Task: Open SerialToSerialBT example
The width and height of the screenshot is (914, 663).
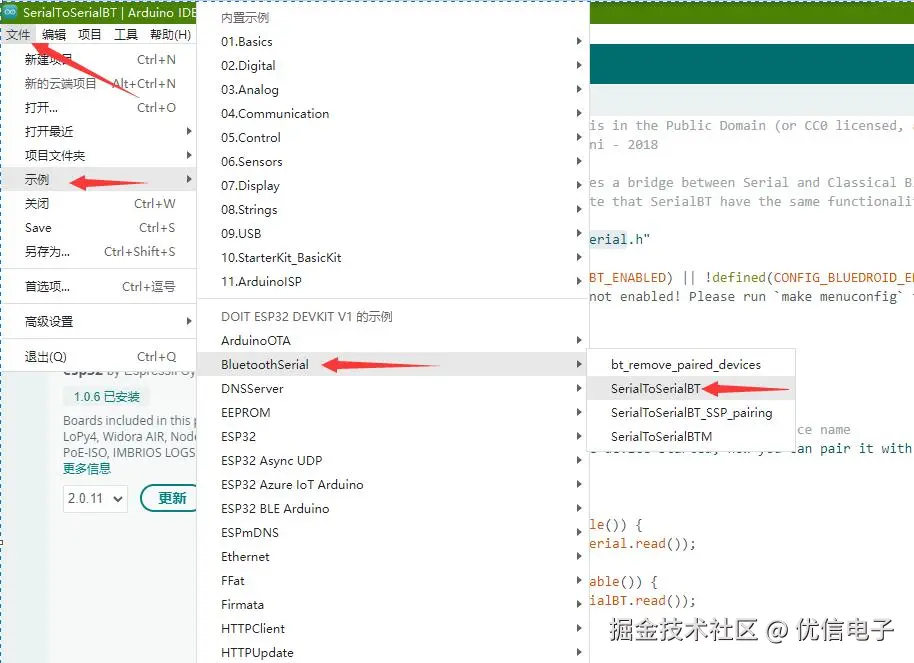Action: point(691,388)
